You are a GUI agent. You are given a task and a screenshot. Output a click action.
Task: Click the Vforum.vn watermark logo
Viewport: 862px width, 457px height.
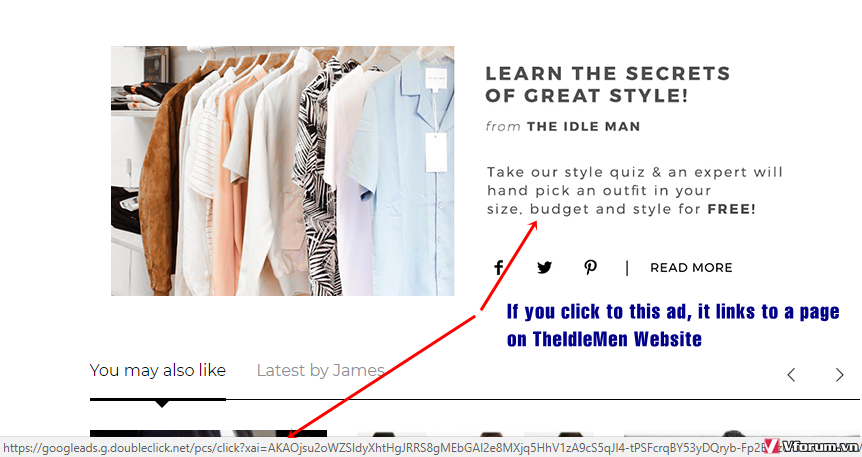pyautogui.click(x=812, y=446)
